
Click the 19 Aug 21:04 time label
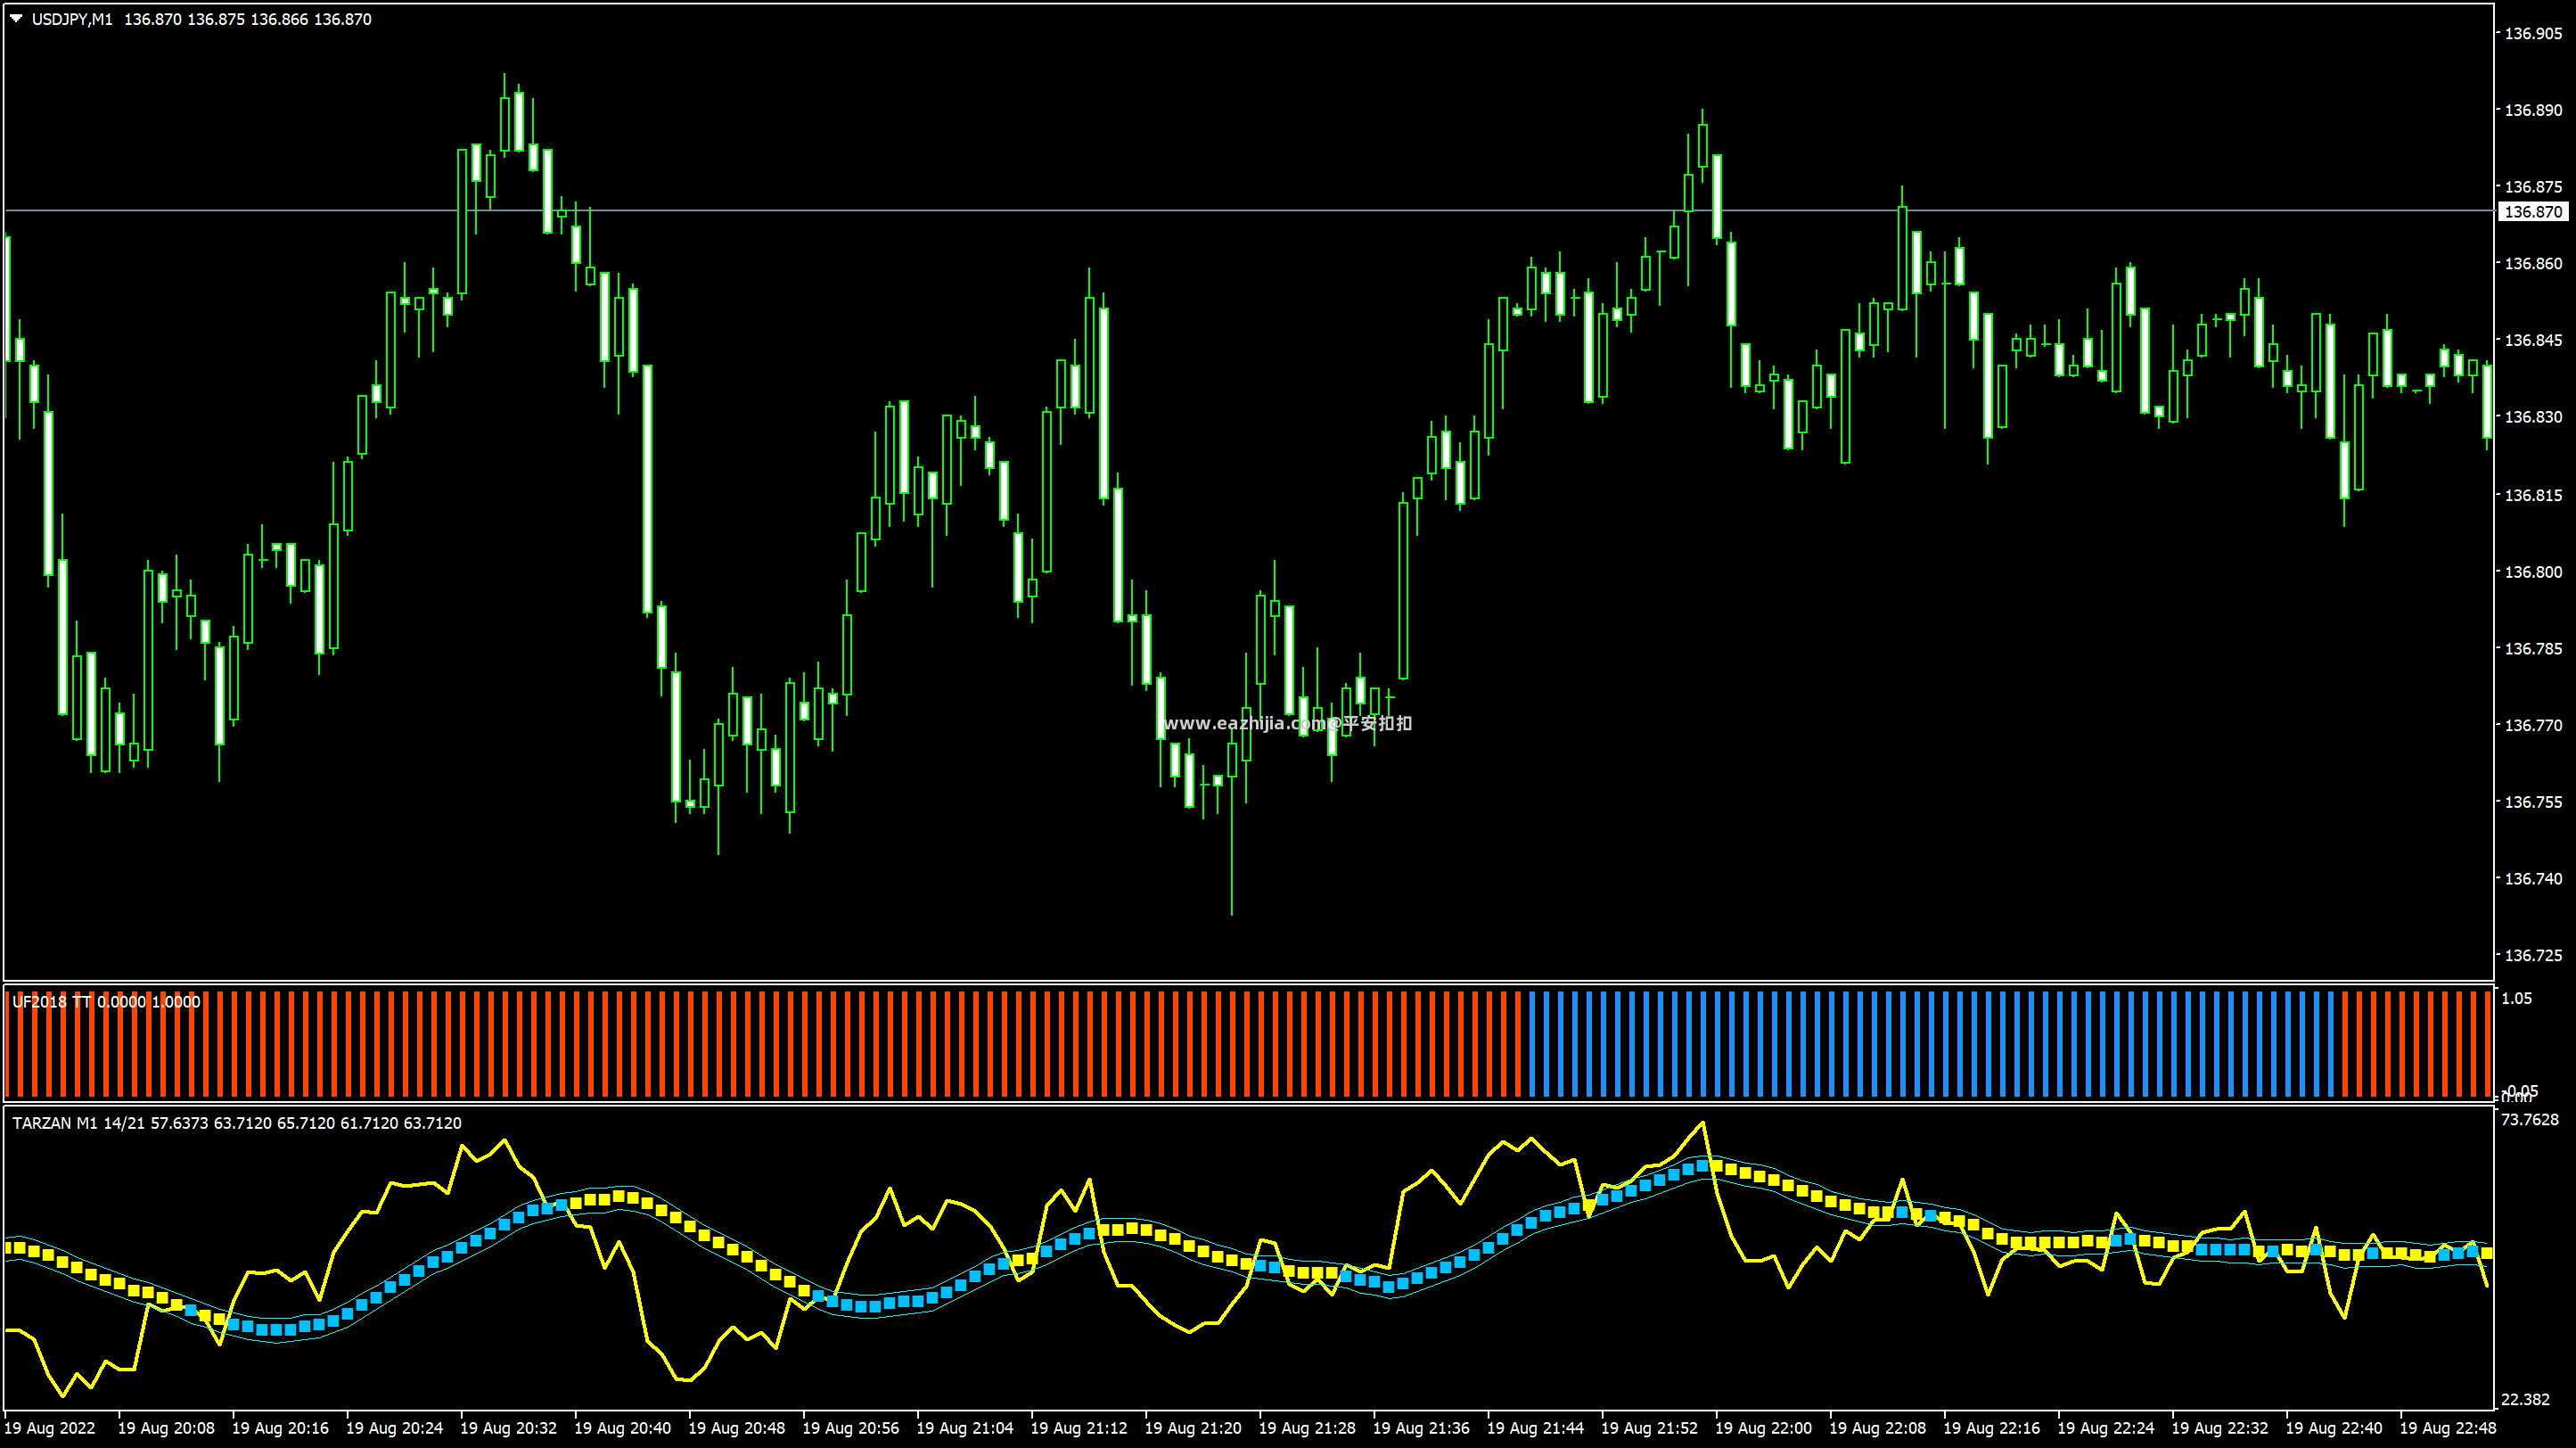point(965,1428)
